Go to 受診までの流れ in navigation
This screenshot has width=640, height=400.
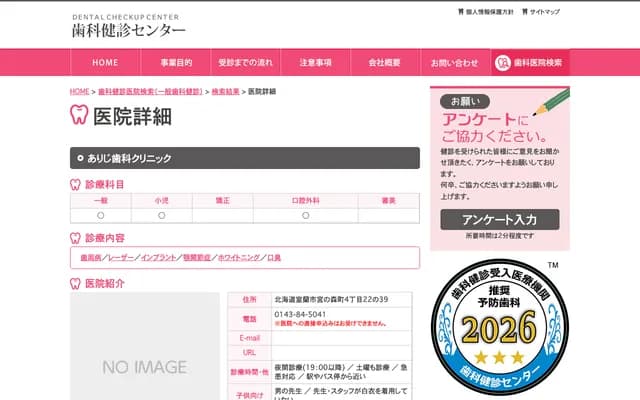point(245,63)
